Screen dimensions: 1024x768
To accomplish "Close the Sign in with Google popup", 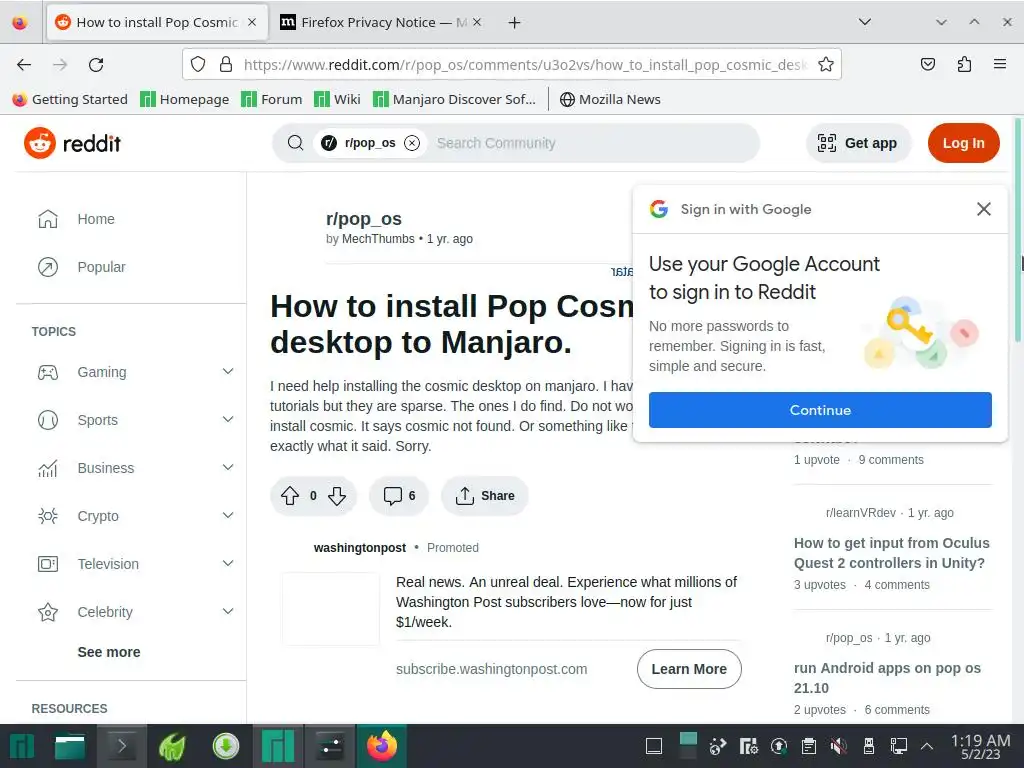I will [x=984, y=209].
